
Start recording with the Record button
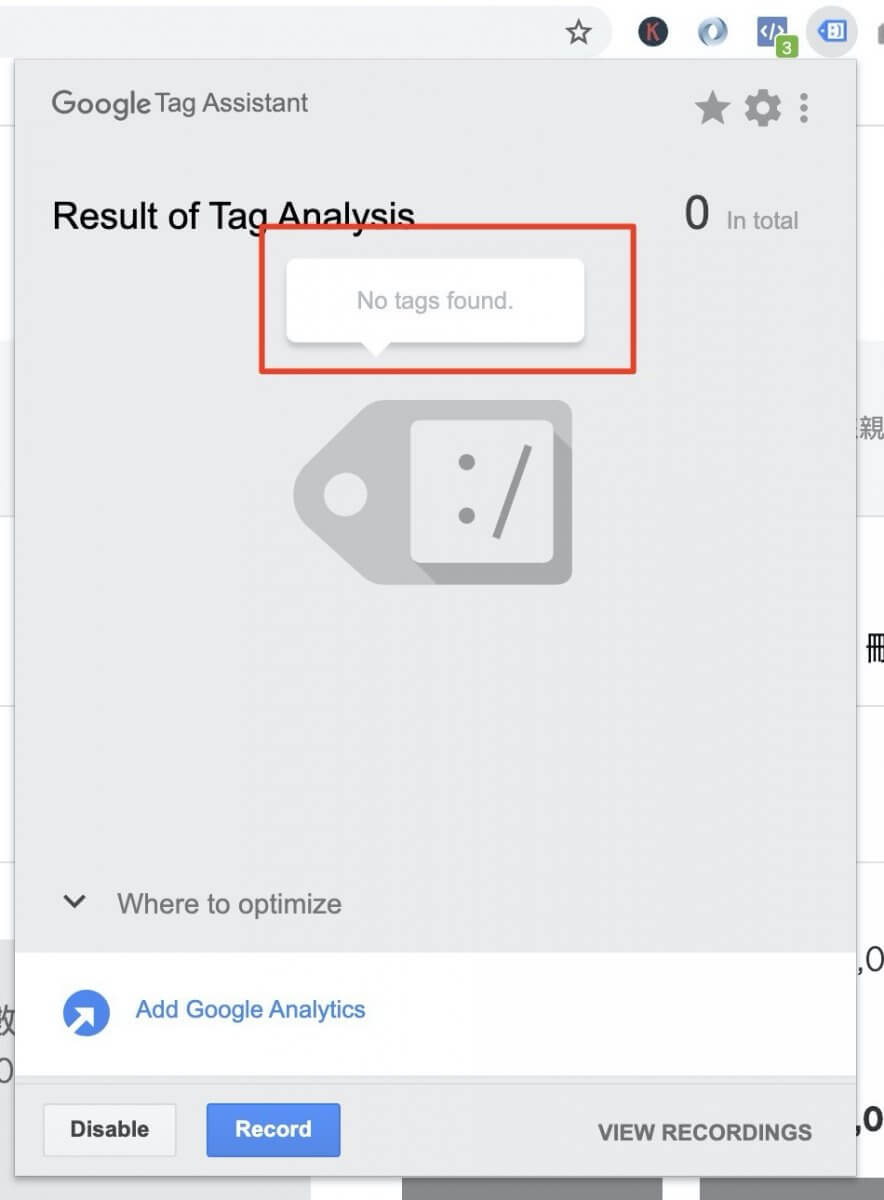[273, 1129]
